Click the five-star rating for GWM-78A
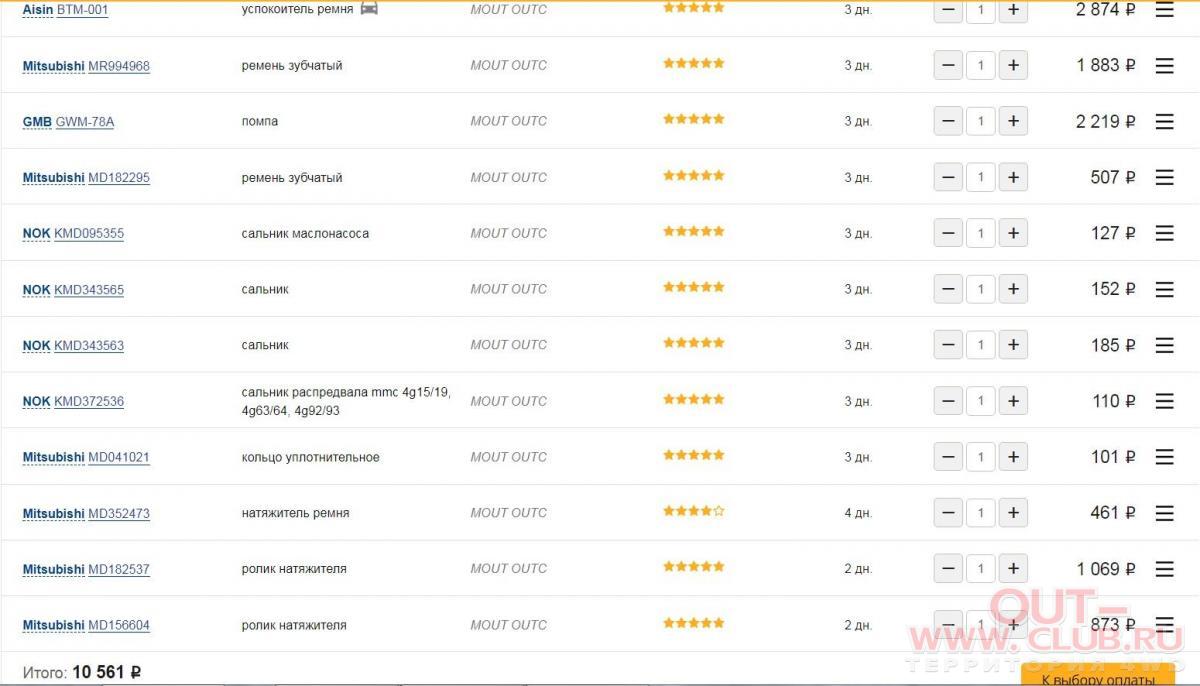The height and width of the screenshot is (686, 1200). (x=694, y=119)
